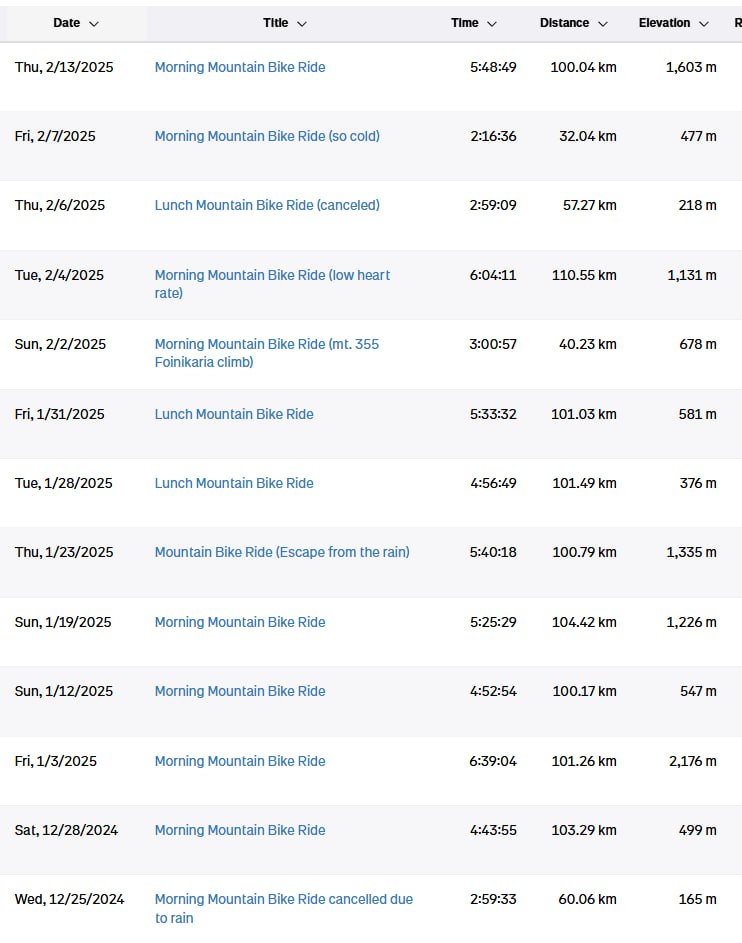Screen dimensions: 742x943
Task: Sort activities by Title column header
Action: click(x=284, y=23)
